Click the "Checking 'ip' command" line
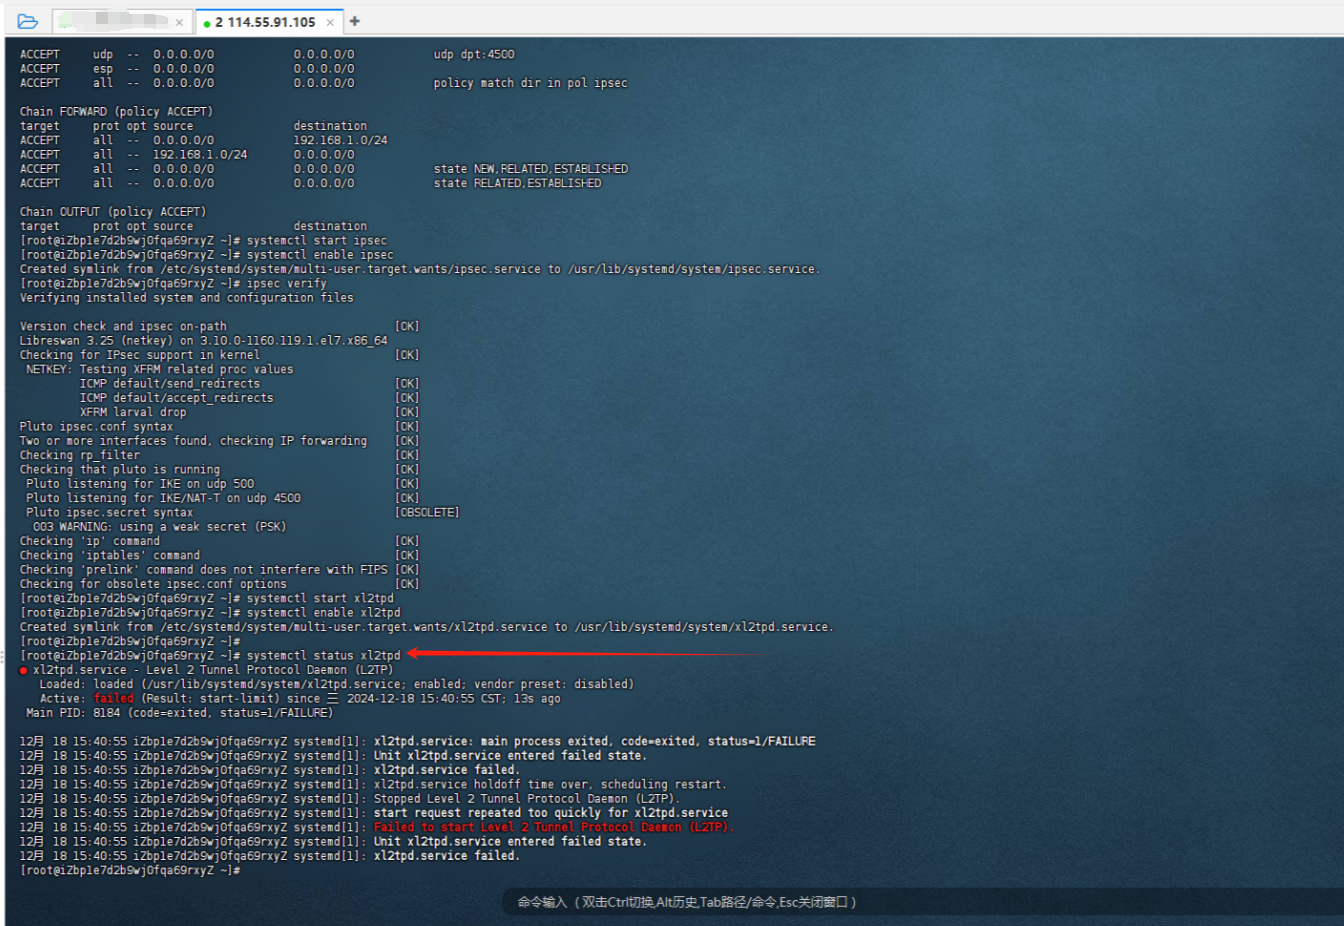 tap(90, 541)
